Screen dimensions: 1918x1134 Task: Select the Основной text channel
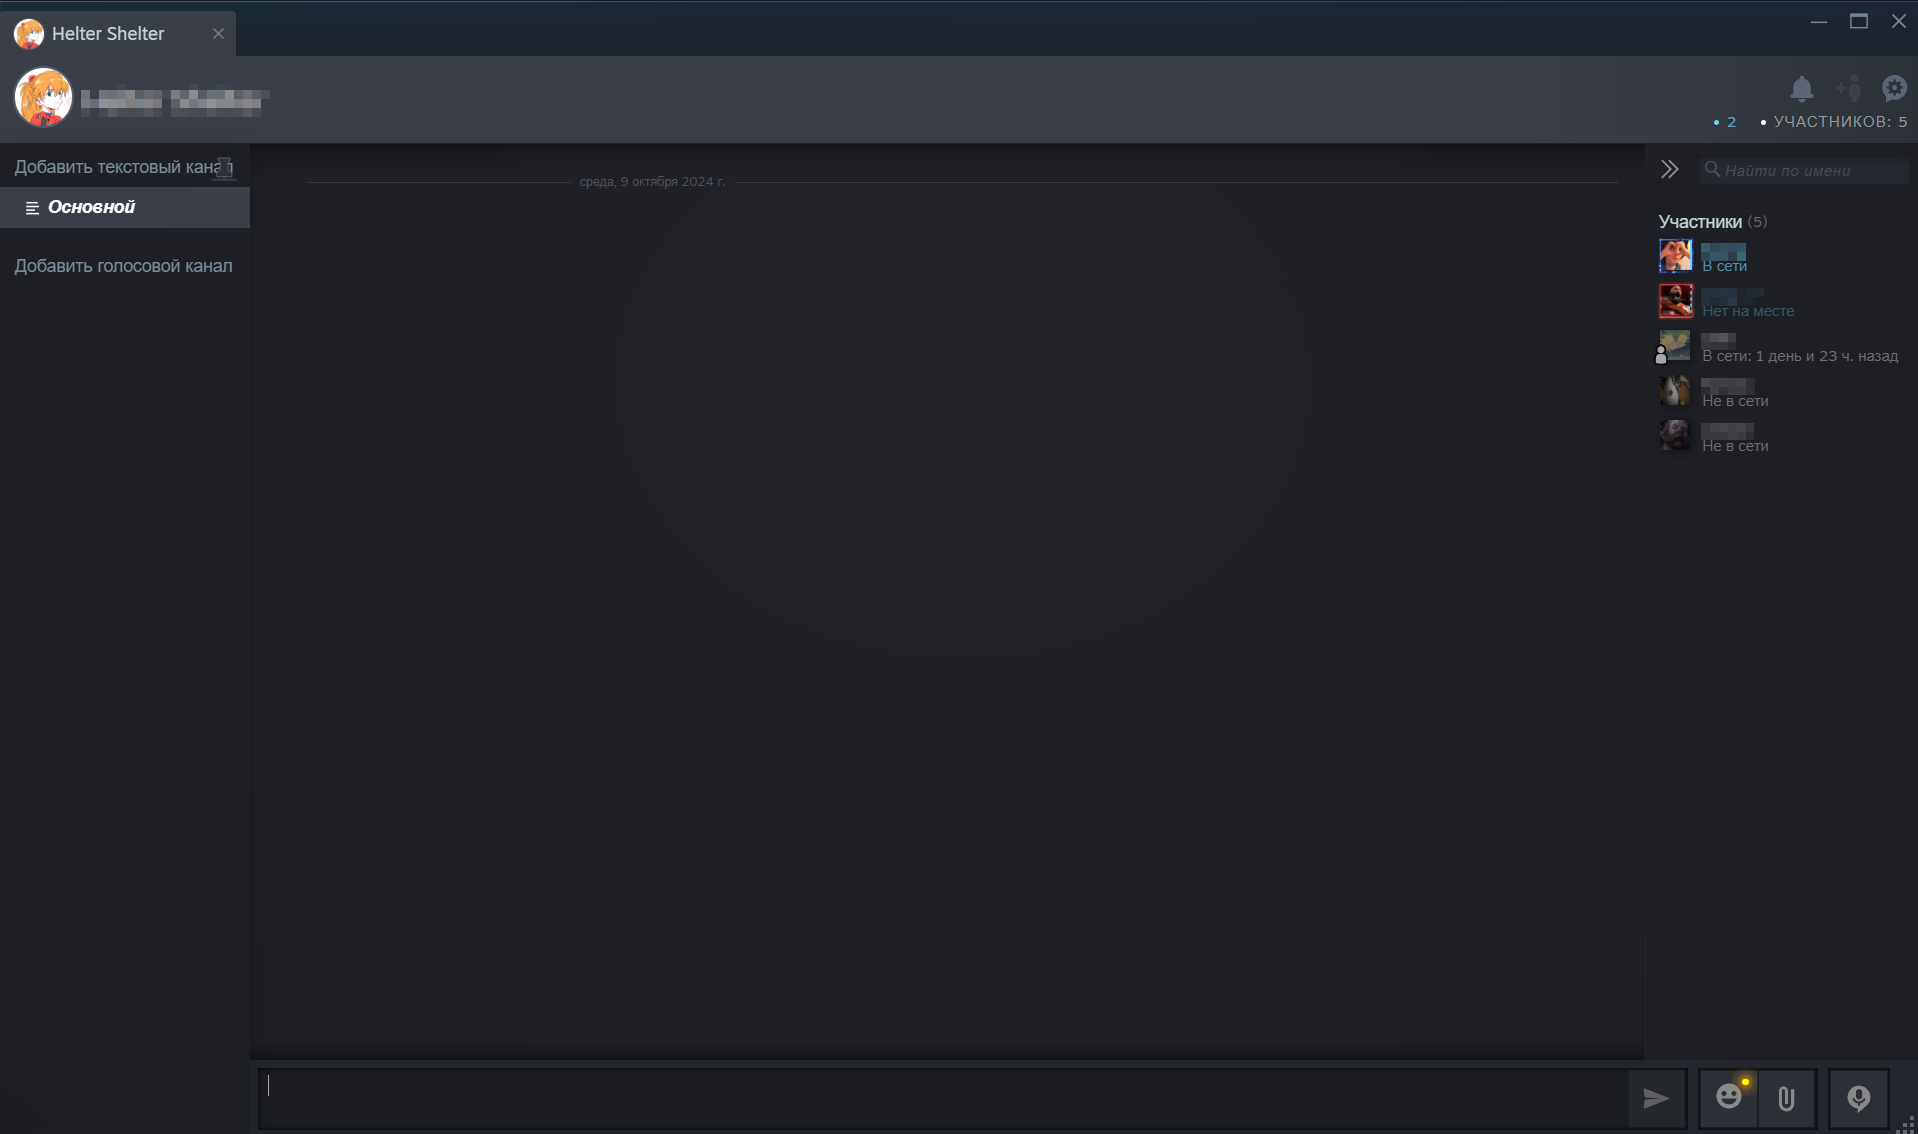tap(91, 207)
